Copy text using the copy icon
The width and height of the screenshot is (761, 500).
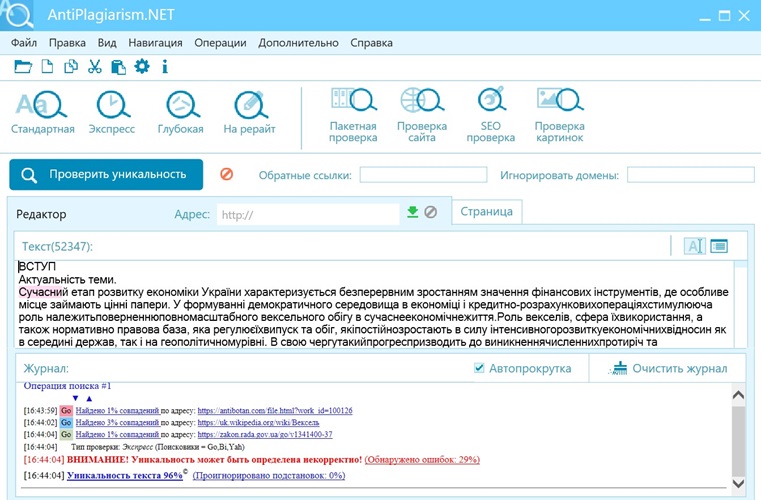click(71, 67)
